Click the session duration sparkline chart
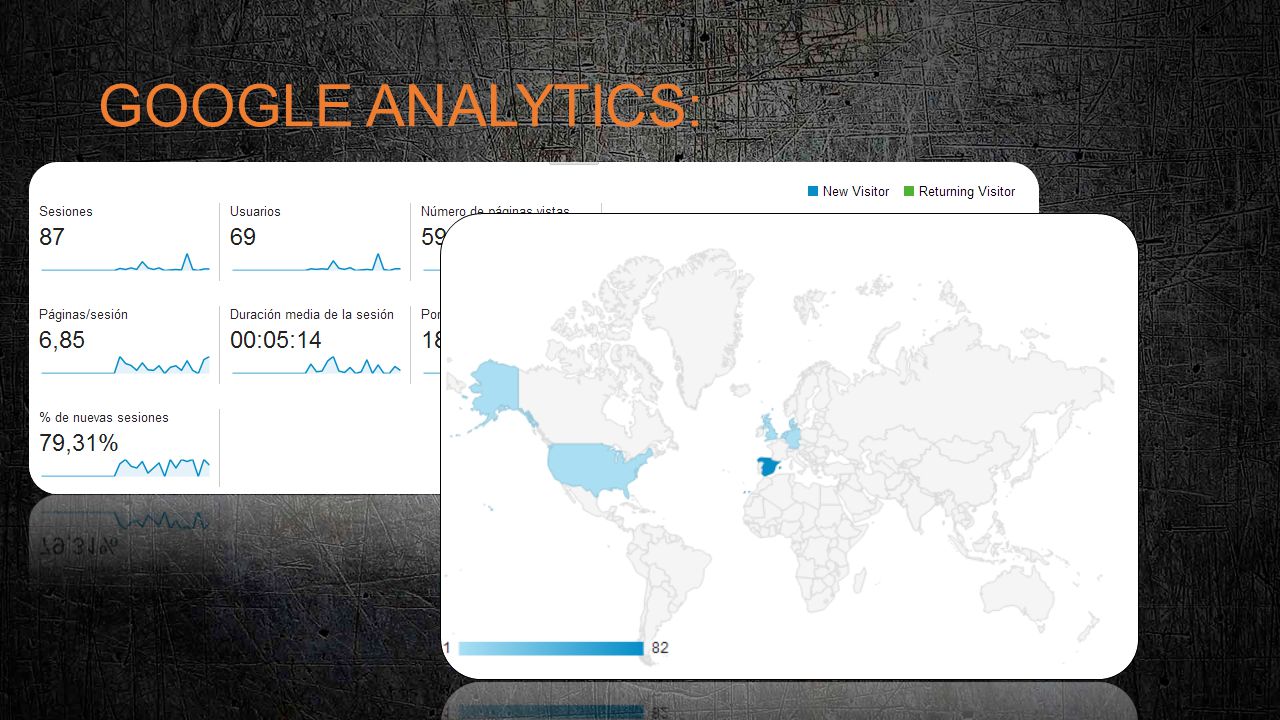 [x=316, y=365]
